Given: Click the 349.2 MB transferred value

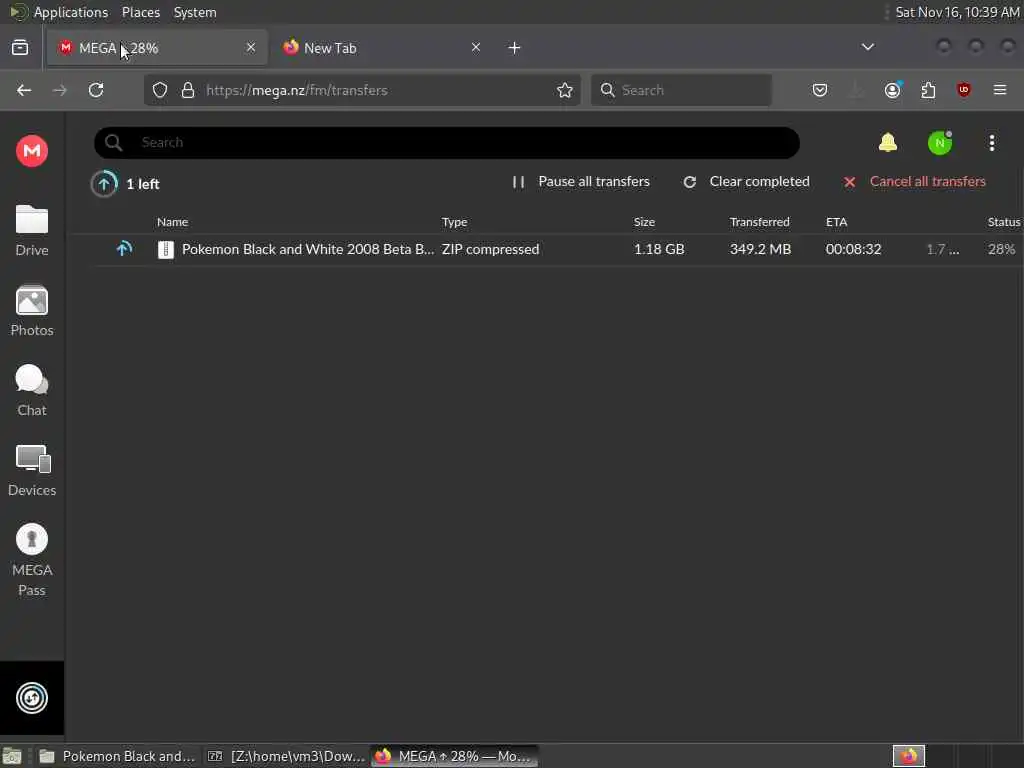Looking at the screenshot, I should pos(760,249).
